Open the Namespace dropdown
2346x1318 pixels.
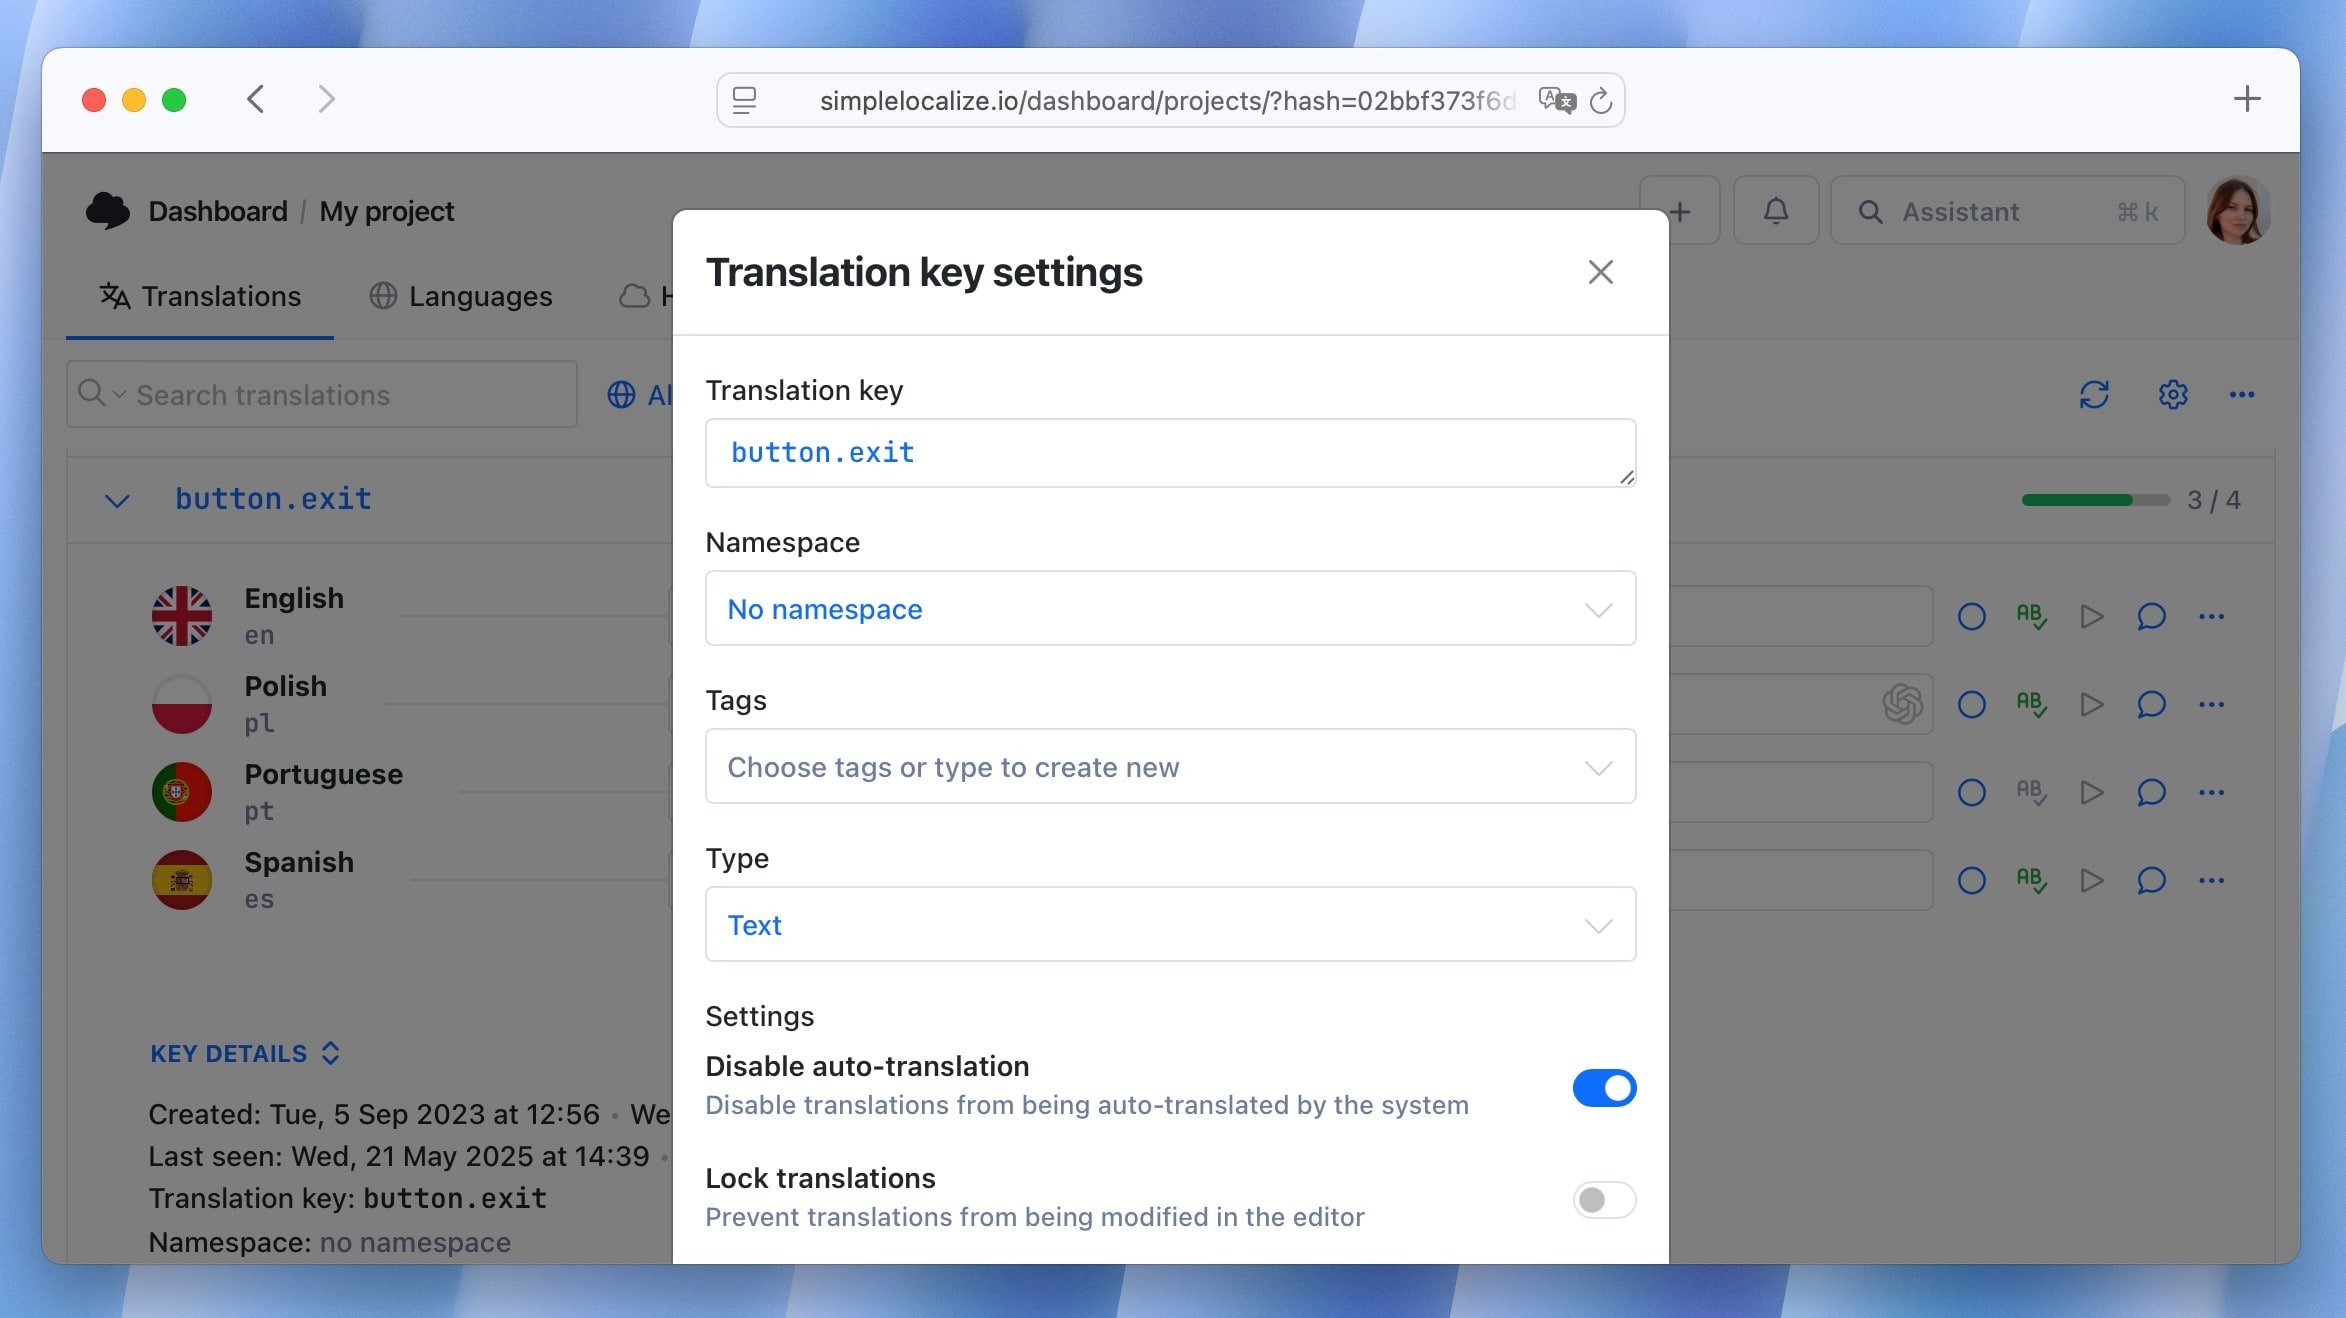(1170, 608)
